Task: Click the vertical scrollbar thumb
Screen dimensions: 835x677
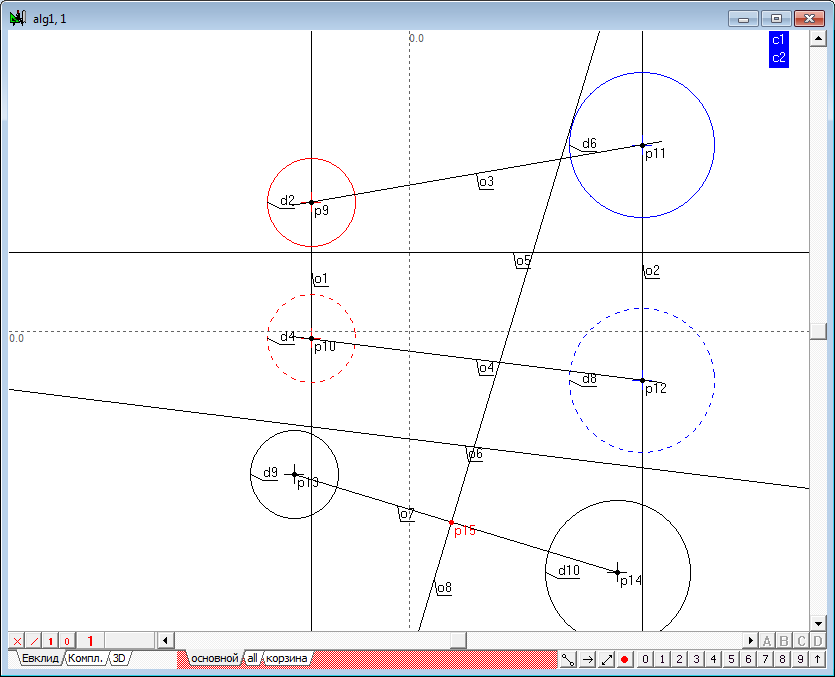Action: (818, 332)
